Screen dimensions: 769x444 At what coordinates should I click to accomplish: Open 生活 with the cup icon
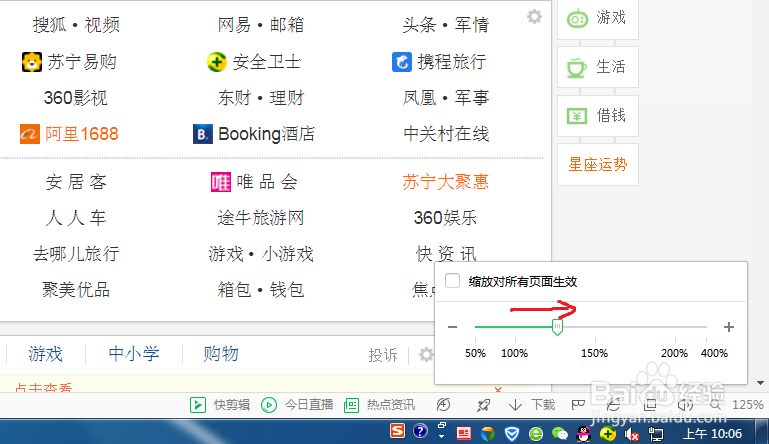(x=597, y=67)
